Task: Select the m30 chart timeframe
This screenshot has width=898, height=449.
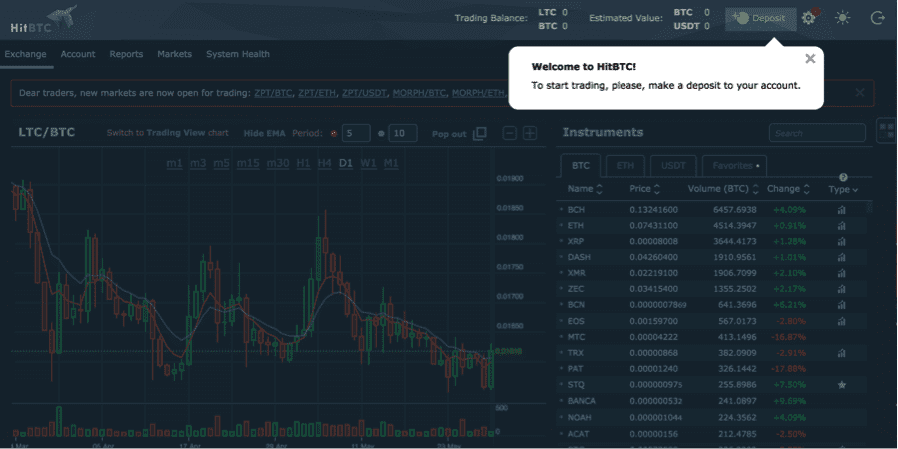Action: 278,163
